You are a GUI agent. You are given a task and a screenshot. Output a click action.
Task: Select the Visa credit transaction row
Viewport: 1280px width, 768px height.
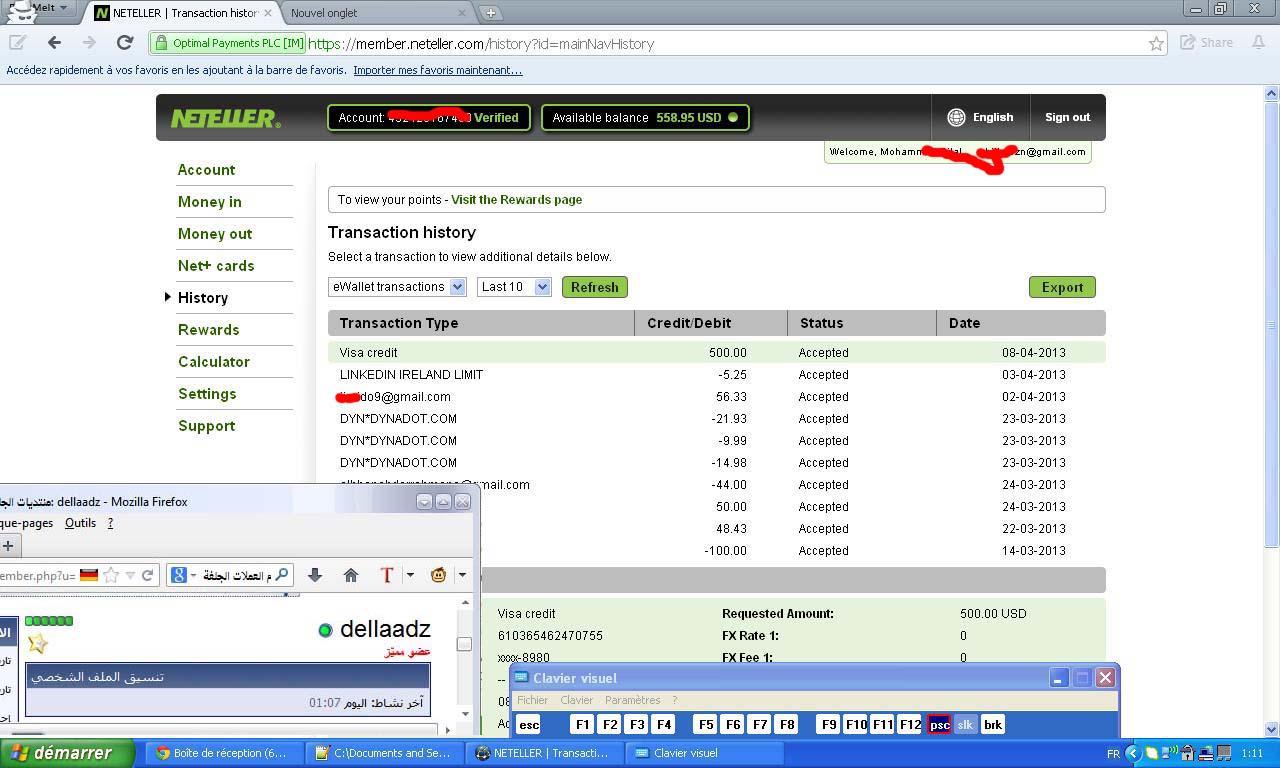[x=716, y=353]
